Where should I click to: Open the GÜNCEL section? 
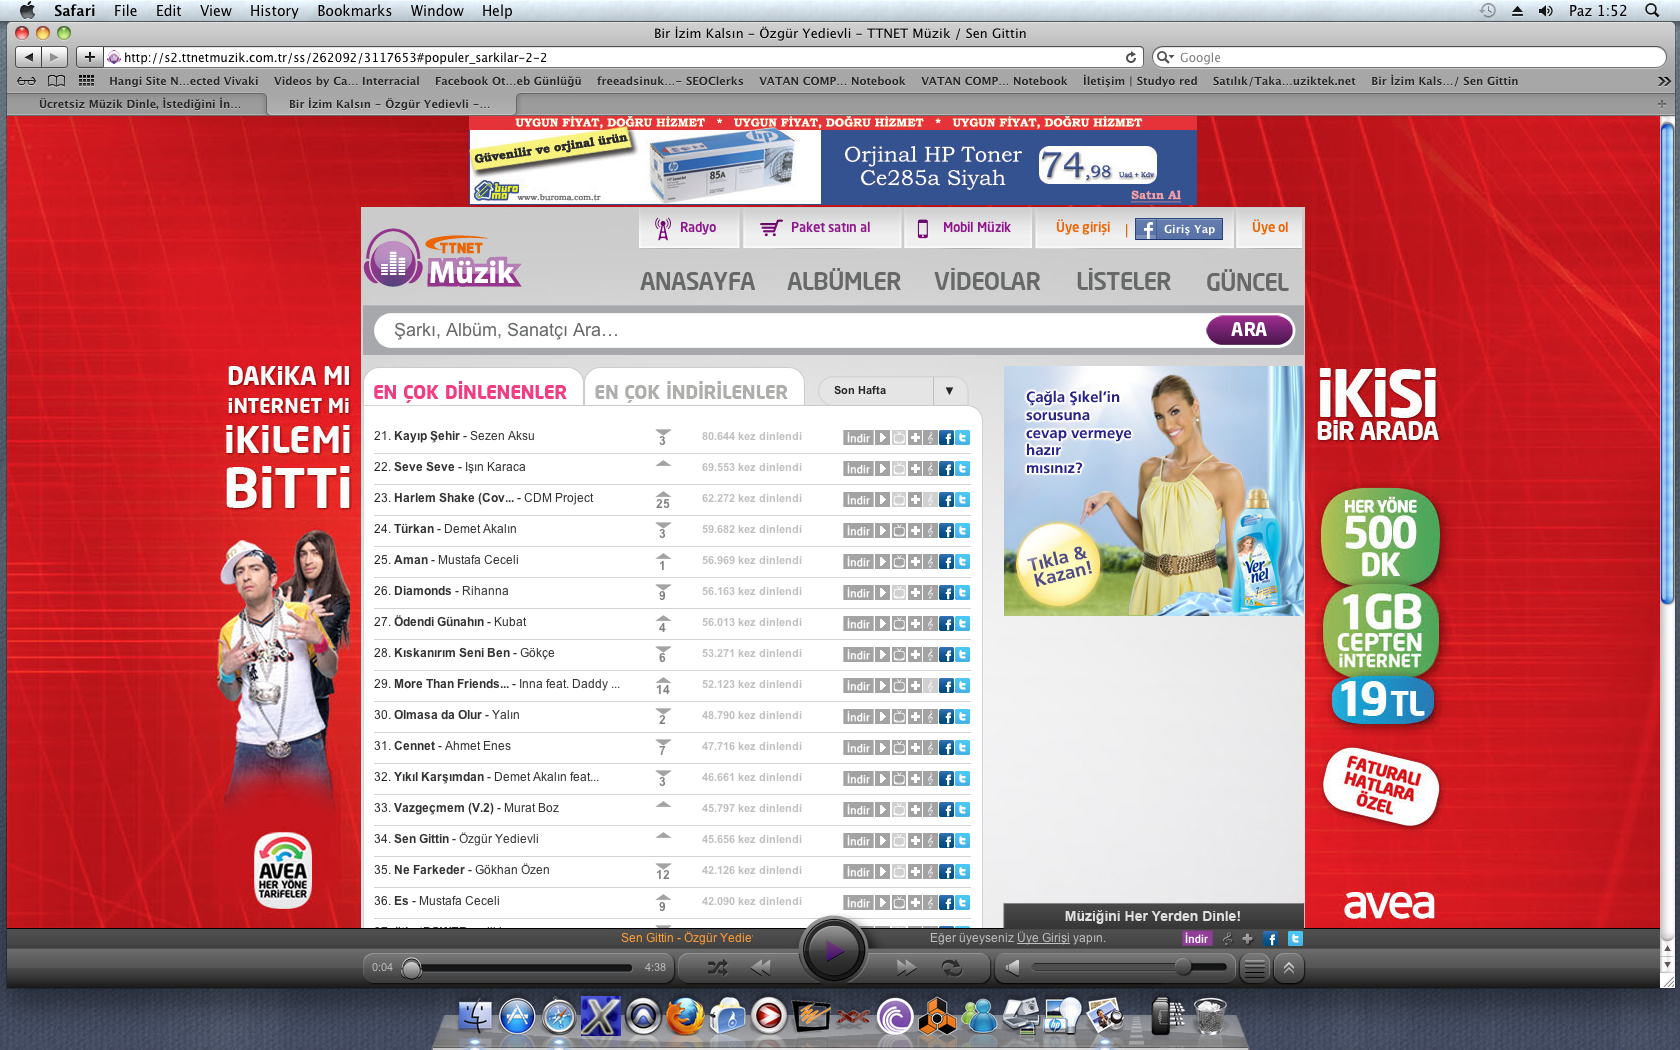tap(1246, 282)
